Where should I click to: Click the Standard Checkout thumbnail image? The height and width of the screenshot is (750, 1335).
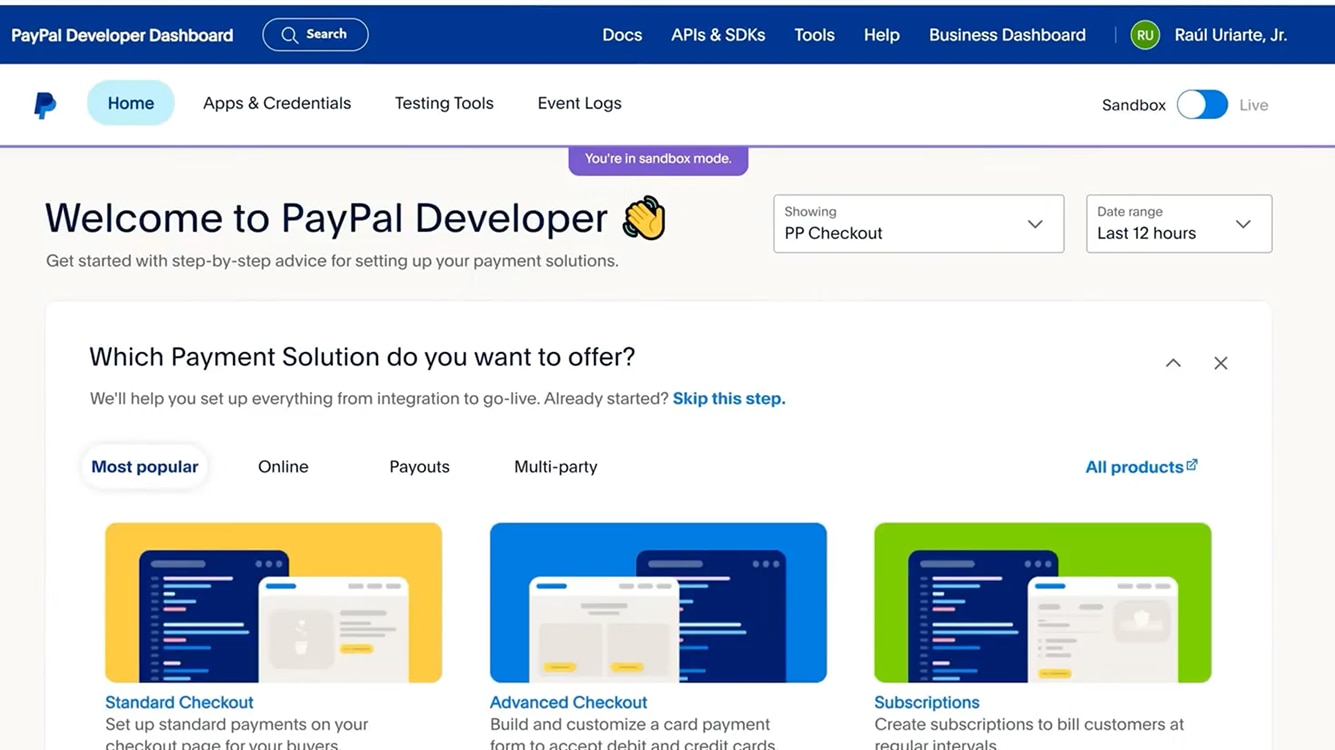click(x=273, y=602)
